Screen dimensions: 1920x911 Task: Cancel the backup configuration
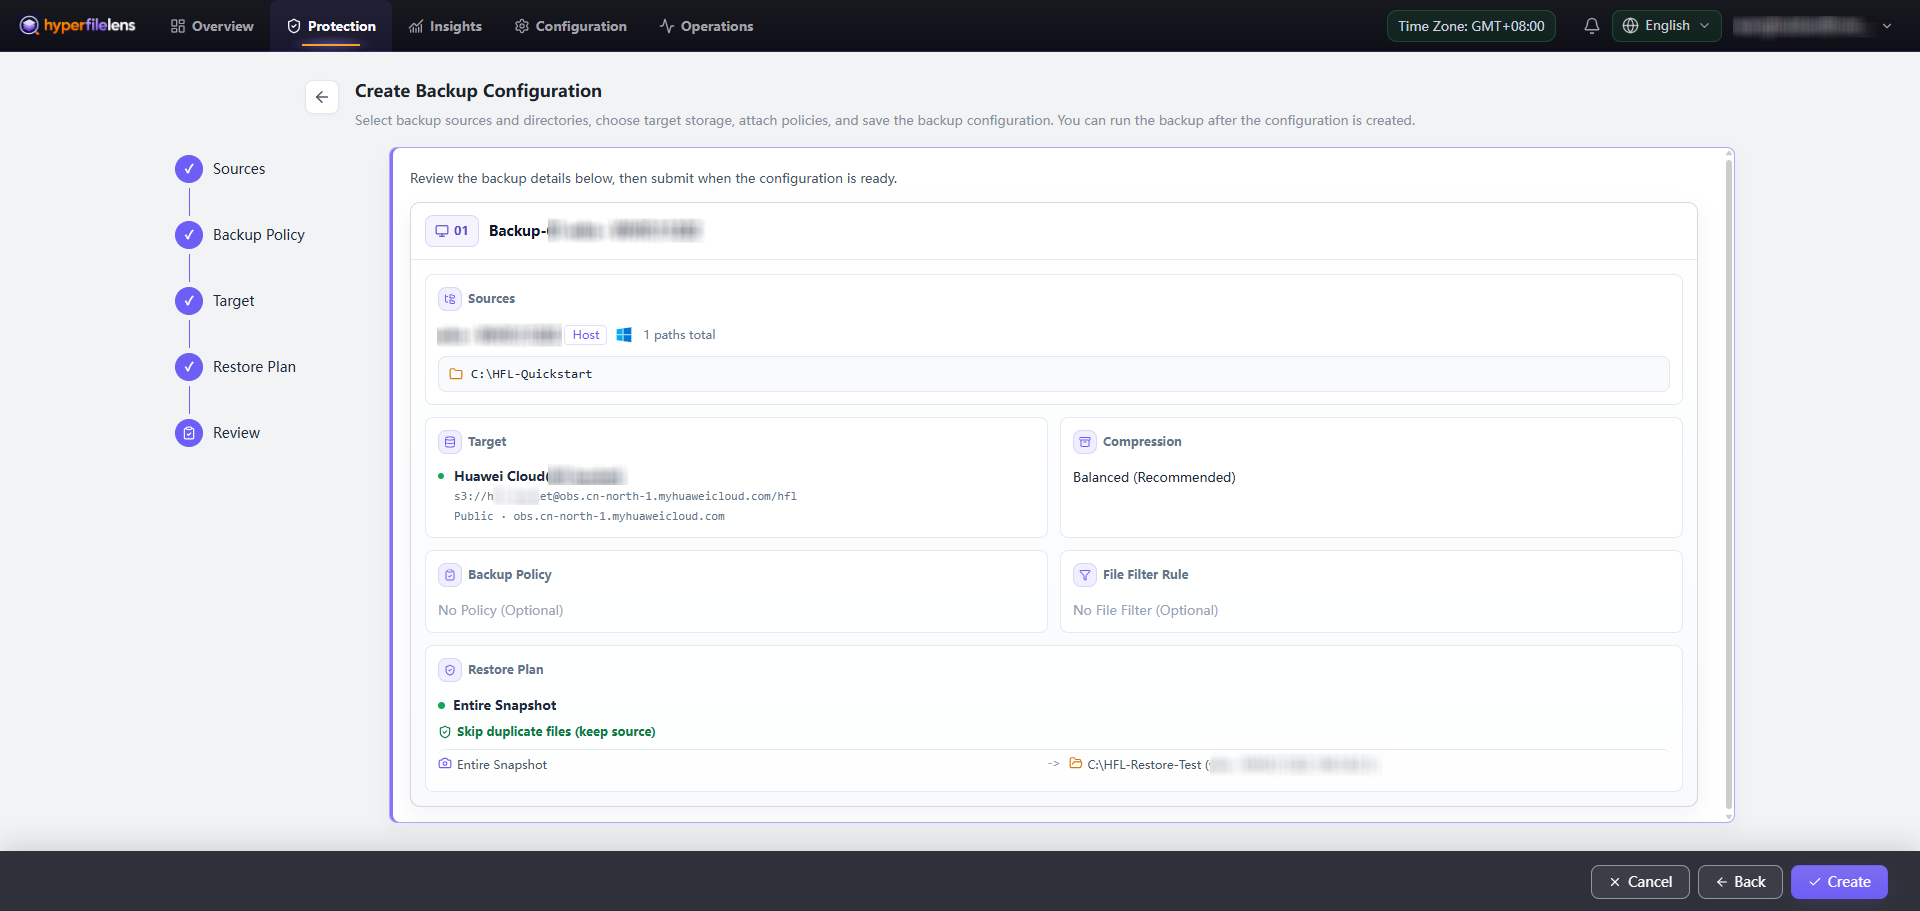click(1640, 882)
